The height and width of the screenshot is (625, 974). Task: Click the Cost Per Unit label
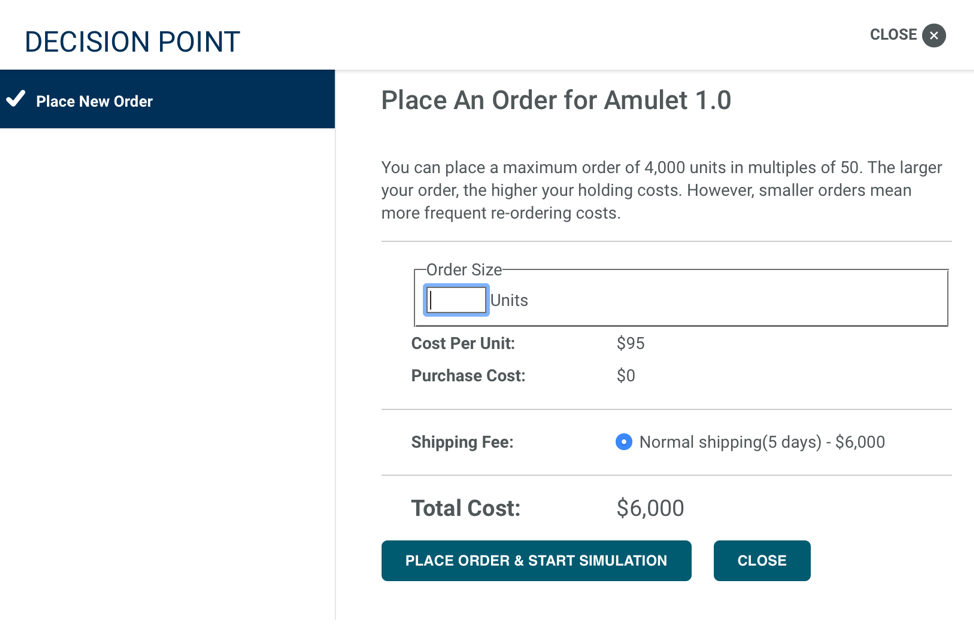(463, 344)
